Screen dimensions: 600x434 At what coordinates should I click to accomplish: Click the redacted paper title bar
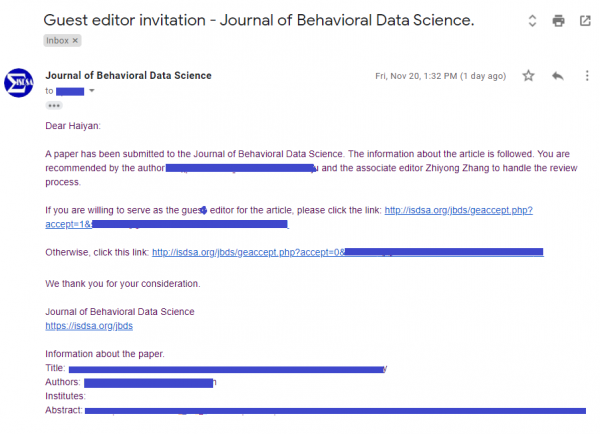227,369
